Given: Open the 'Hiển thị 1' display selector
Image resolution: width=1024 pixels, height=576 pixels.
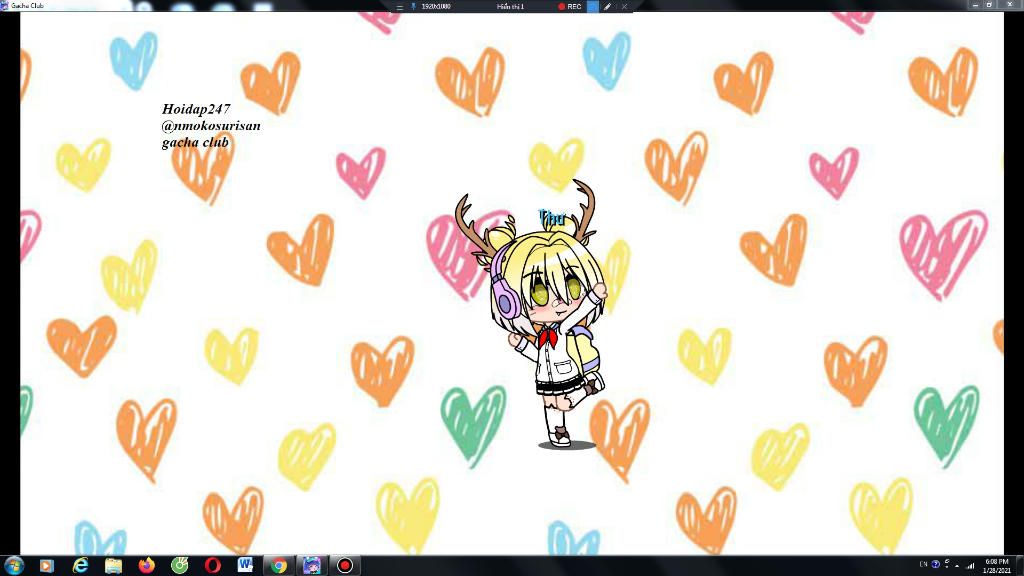Looking at the screenshot, I should tap(511, 7).
